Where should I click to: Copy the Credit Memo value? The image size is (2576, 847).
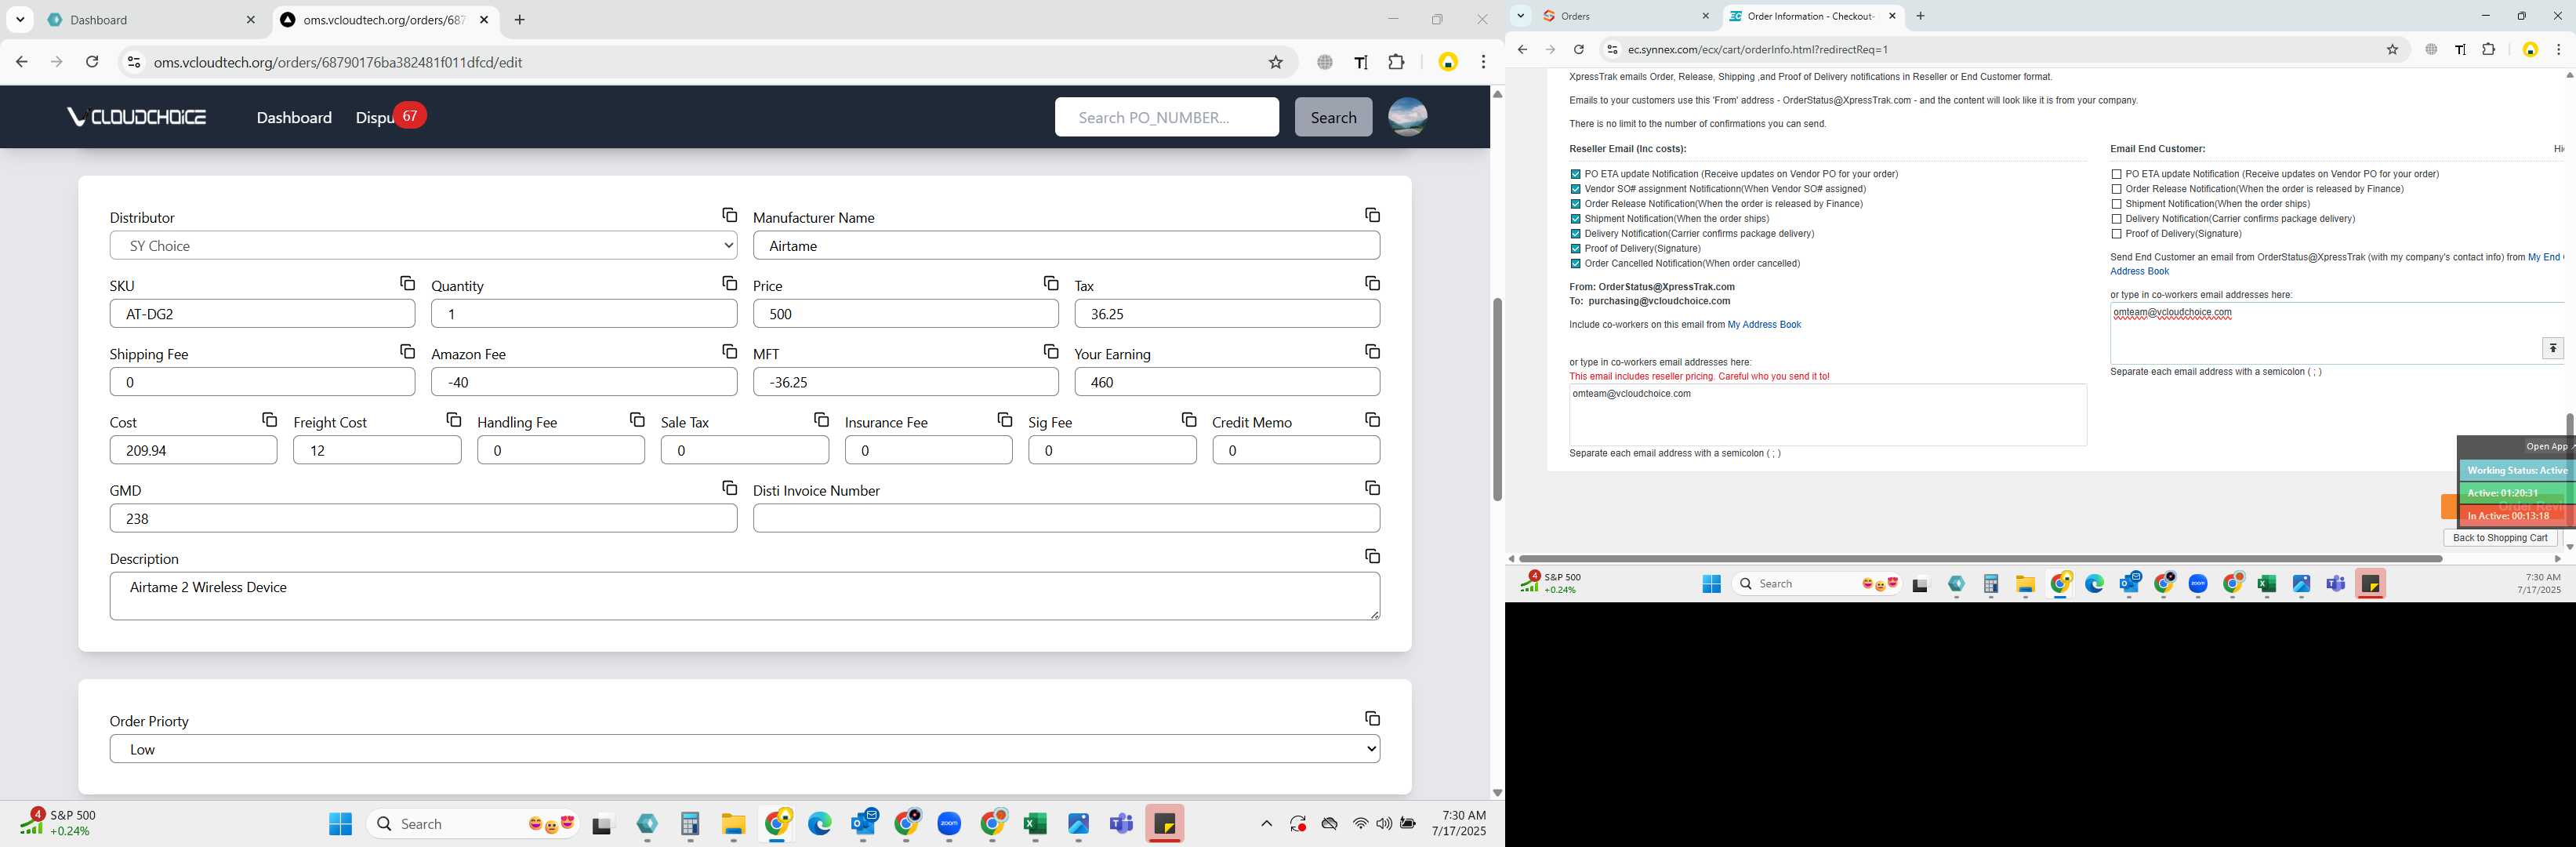(1372, 419)
